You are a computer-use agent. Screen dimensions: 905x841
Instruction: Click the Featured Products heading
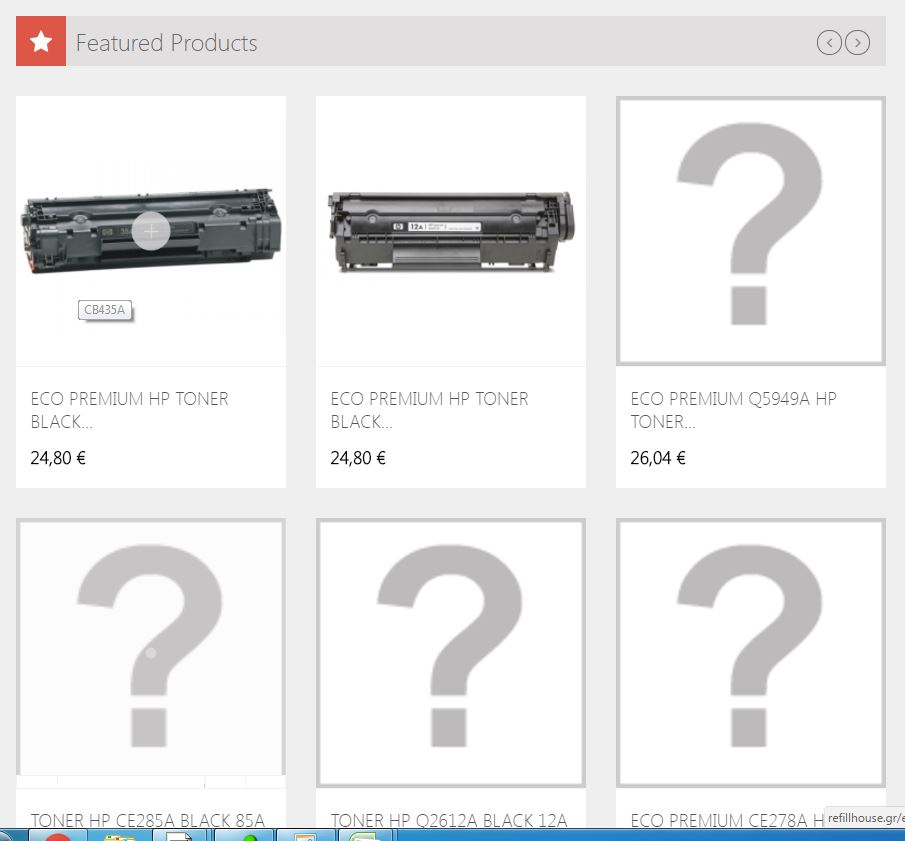click(x=167, y=43)
